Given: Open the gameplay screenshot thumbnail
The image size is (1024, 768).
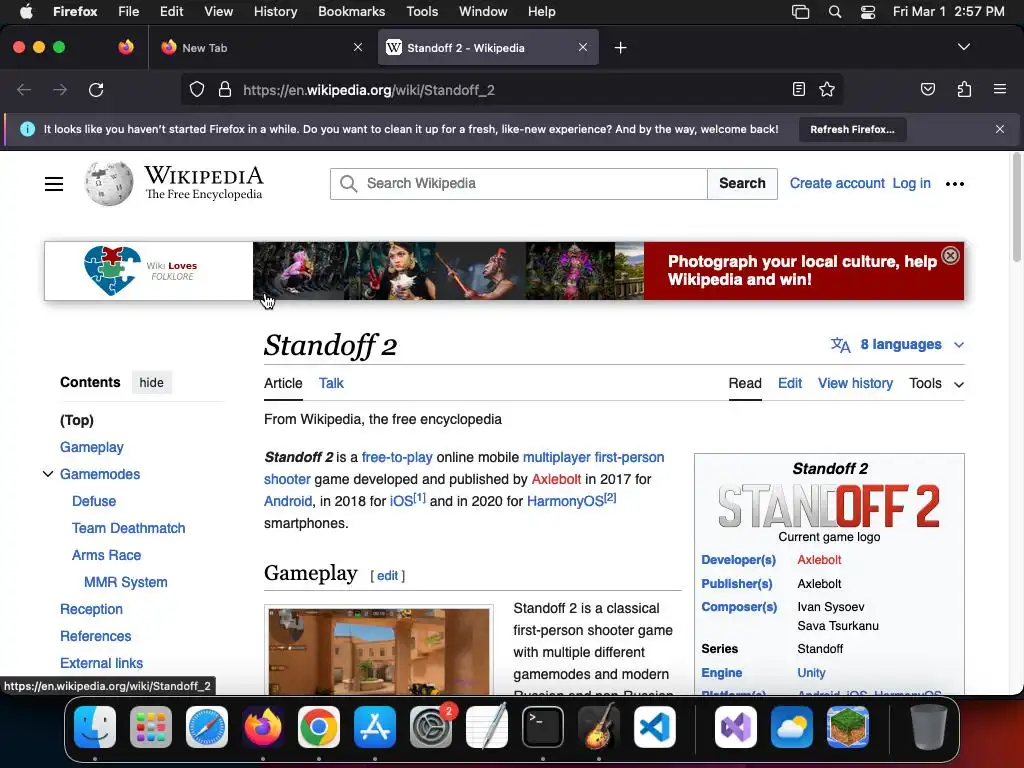Looking at the screenshot, I should pos(379,650).
